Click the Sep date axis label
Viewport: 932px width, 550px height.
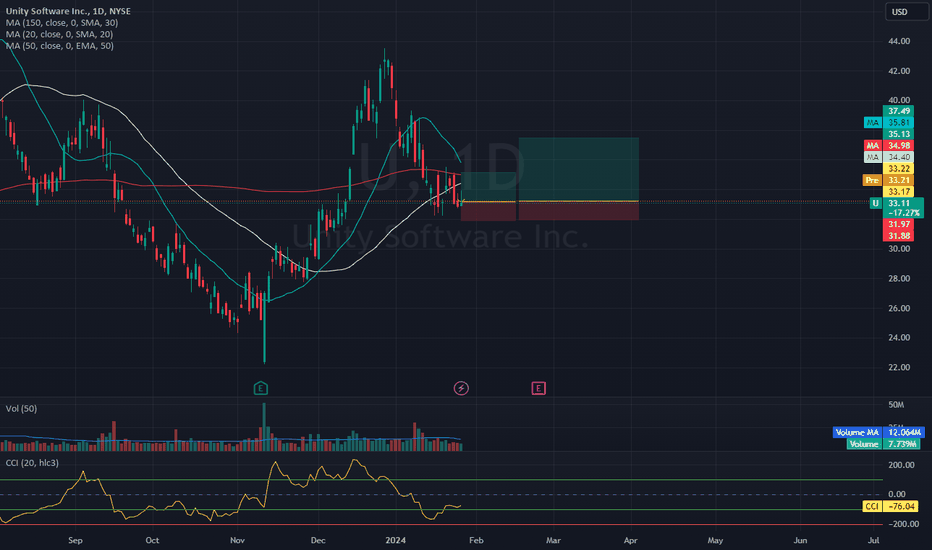(x=75, y=540)
